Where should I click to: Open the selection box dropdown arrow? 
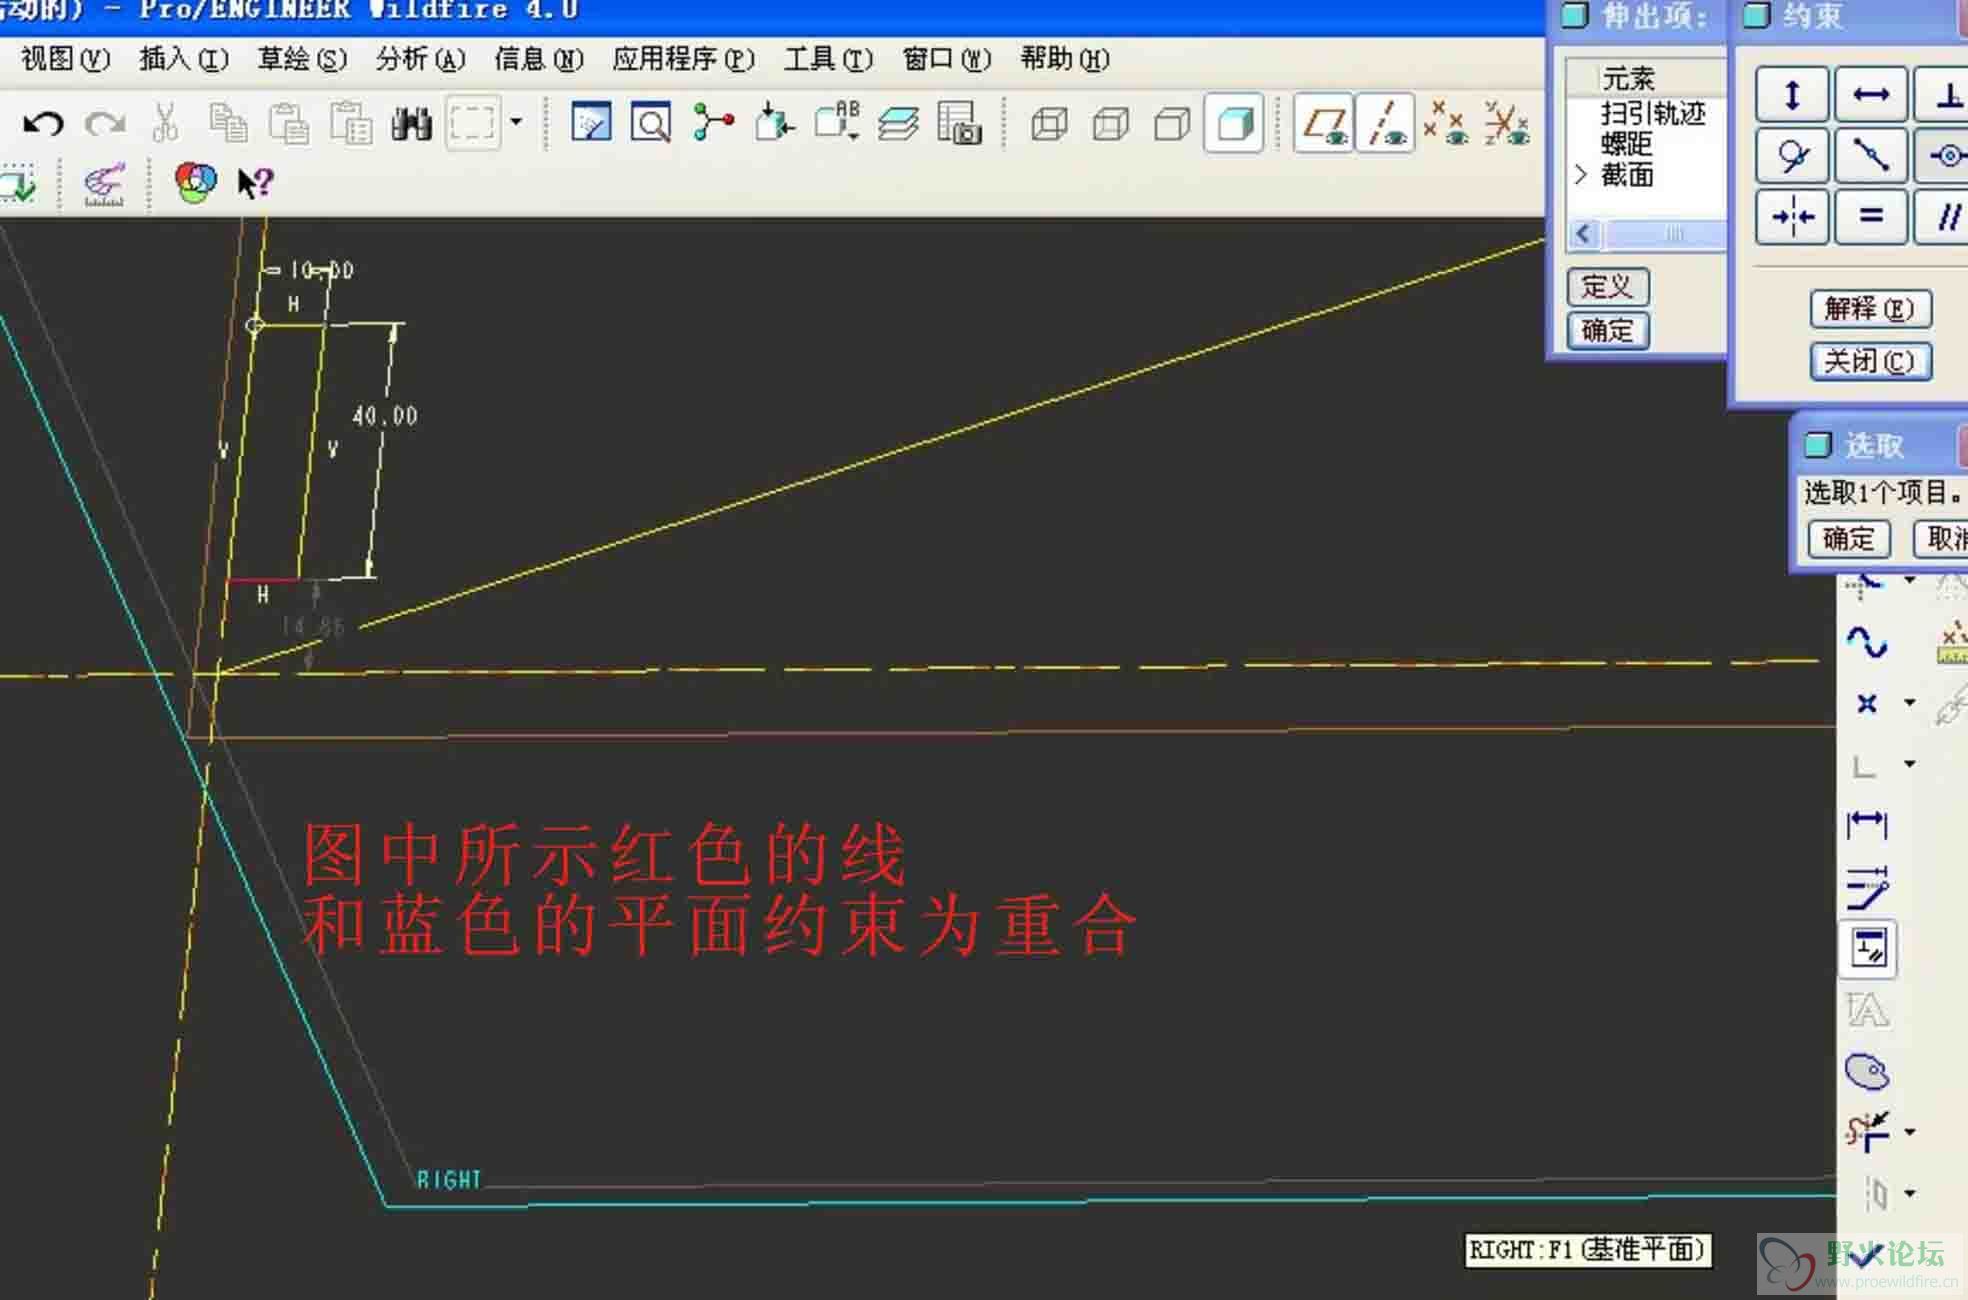point(516,122)
